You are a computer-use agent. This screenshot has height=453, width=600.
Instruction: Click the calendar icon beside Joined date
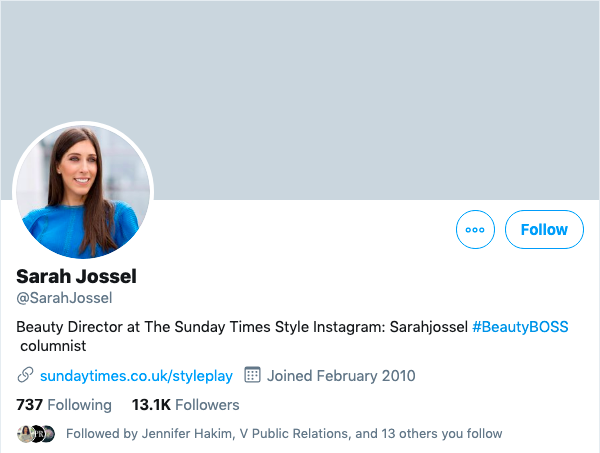coord(252,376)
